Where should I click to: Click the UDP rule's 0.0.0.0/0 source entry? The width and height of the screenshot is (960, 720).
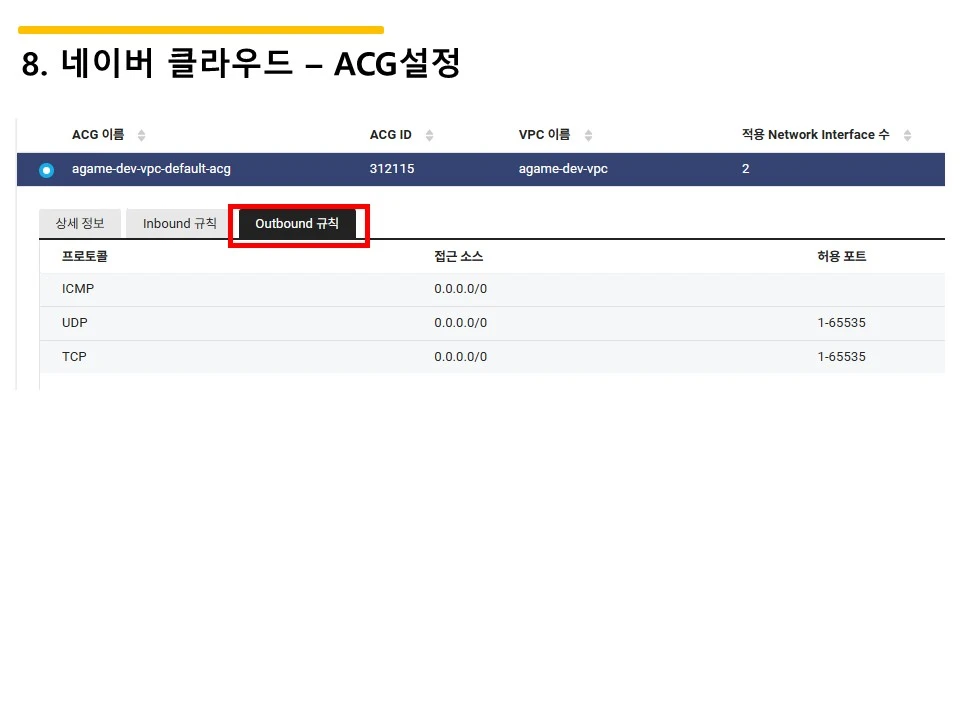click(460, 322)
